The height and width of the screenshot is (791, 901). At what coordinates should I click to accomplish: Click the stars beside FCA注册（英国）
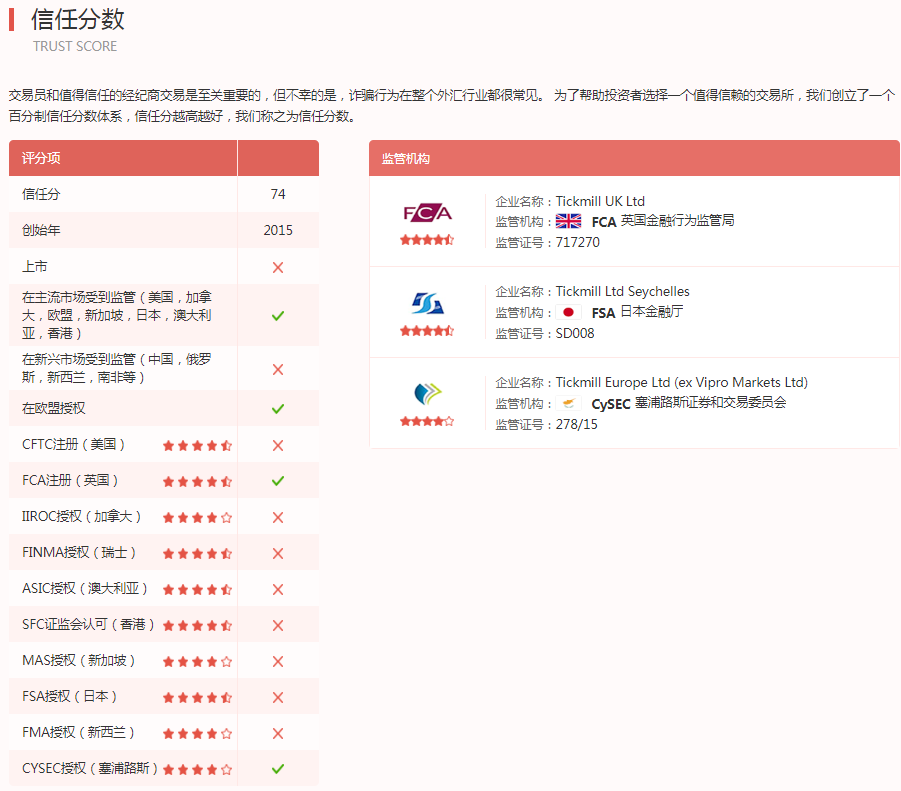pos(198,481)
